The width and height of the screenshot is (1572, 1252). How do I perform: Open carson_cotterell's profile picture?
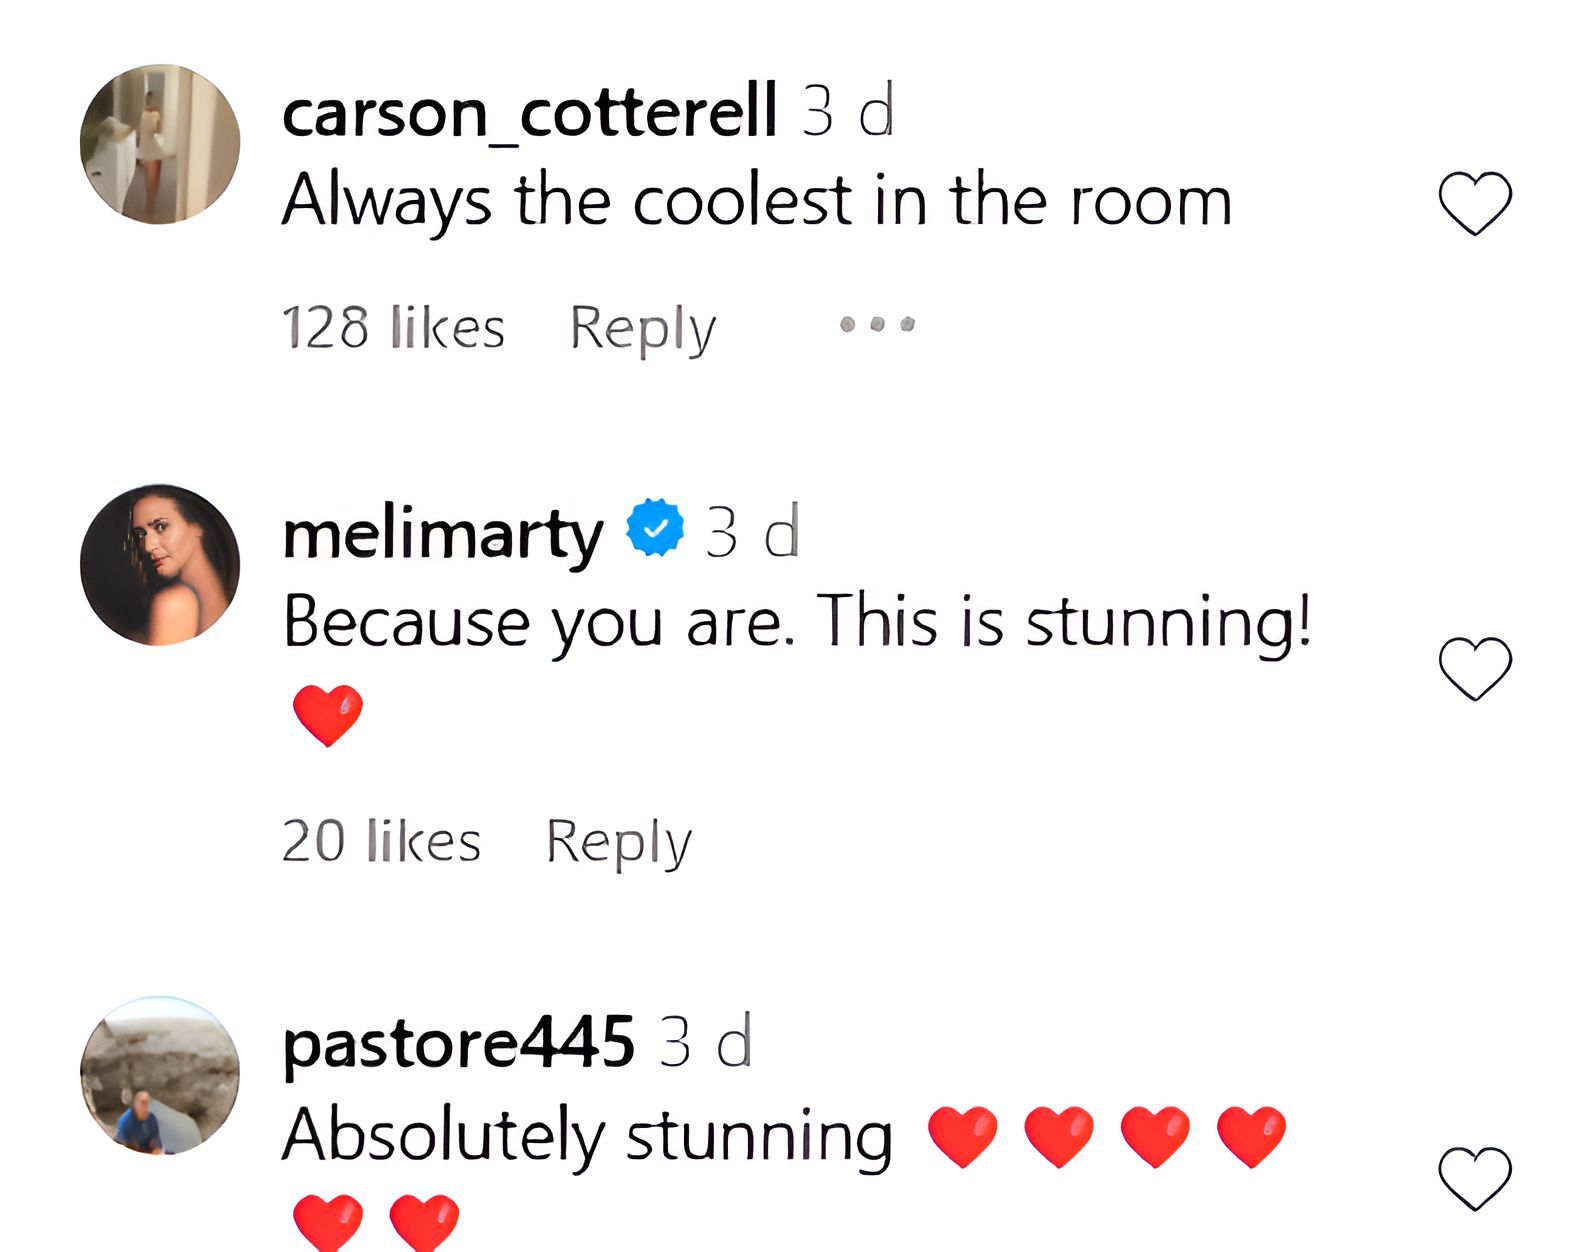tap(160, 144)
